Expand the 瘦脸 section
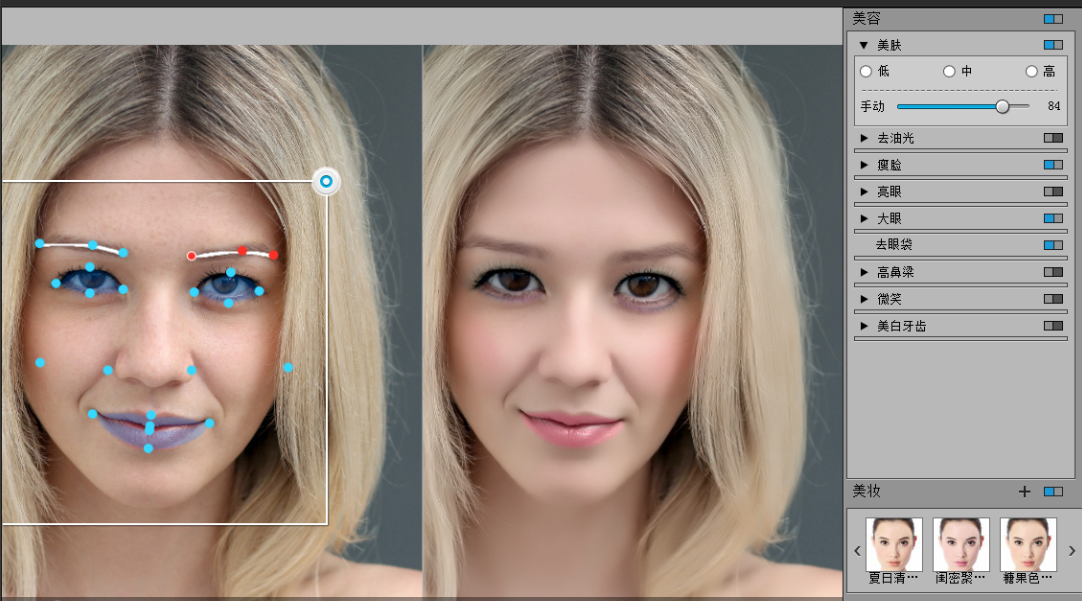The width and height of the screenshot is (1082, 601). [864, 165]
